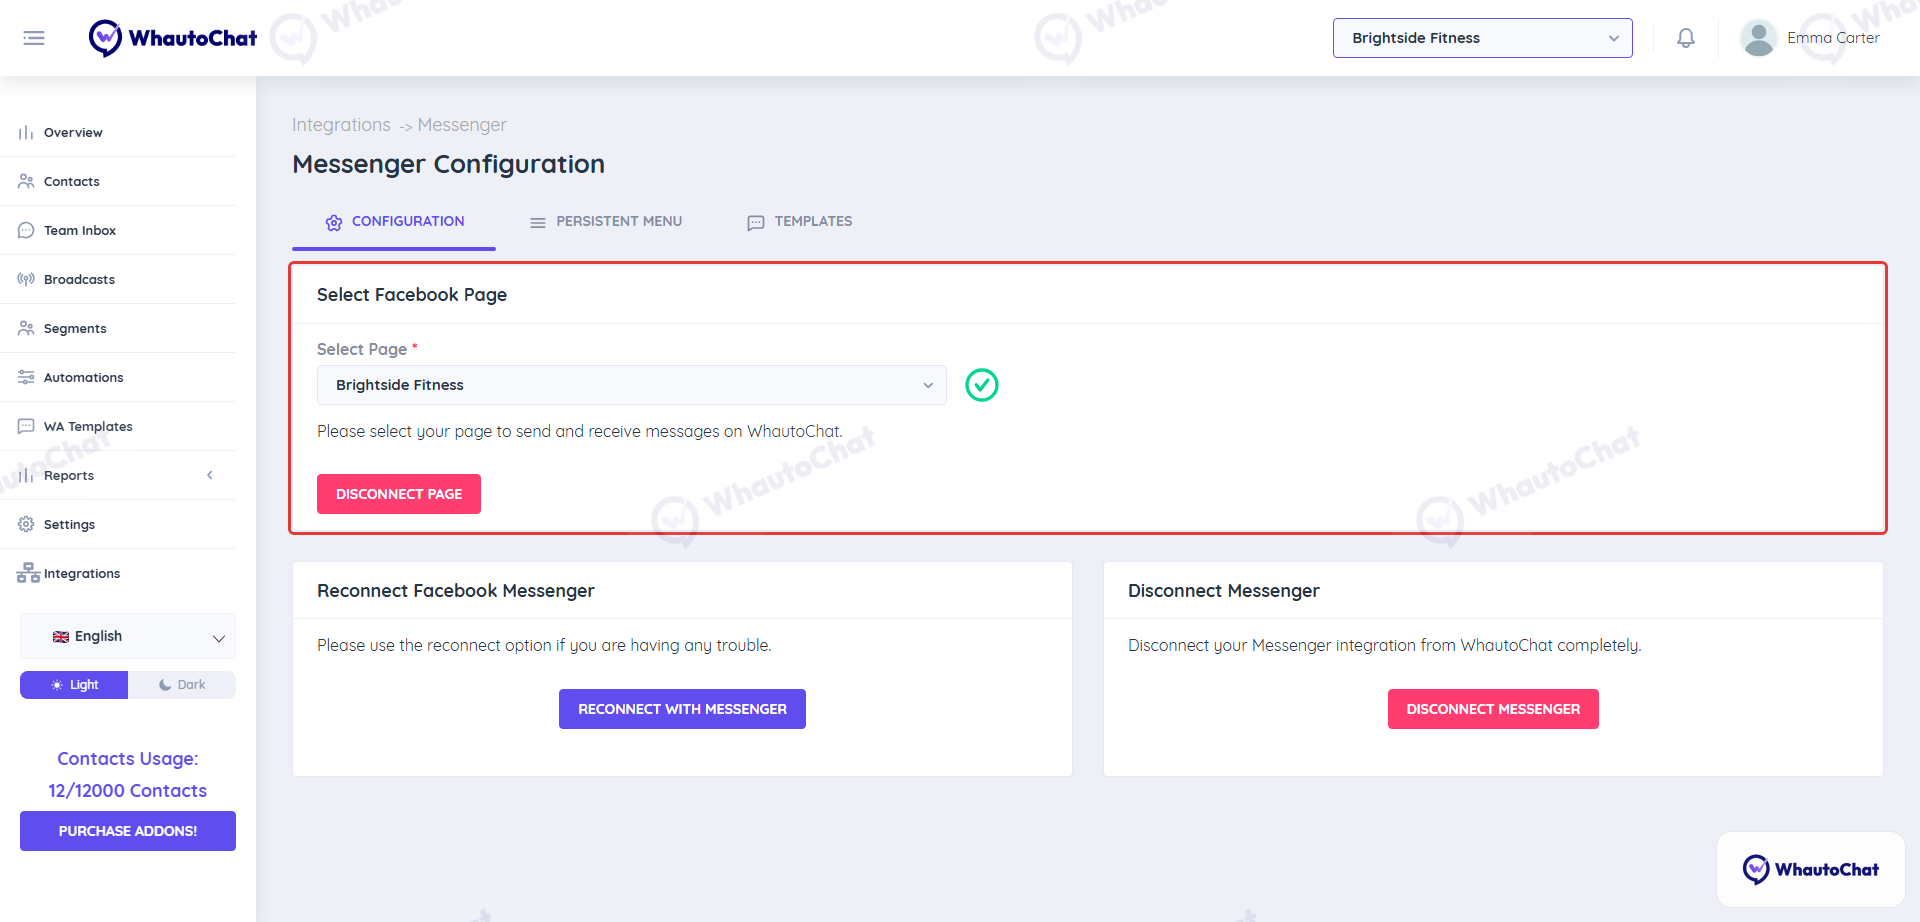
Task: Click the Automations sliders icon
Action: click(26, 377)
